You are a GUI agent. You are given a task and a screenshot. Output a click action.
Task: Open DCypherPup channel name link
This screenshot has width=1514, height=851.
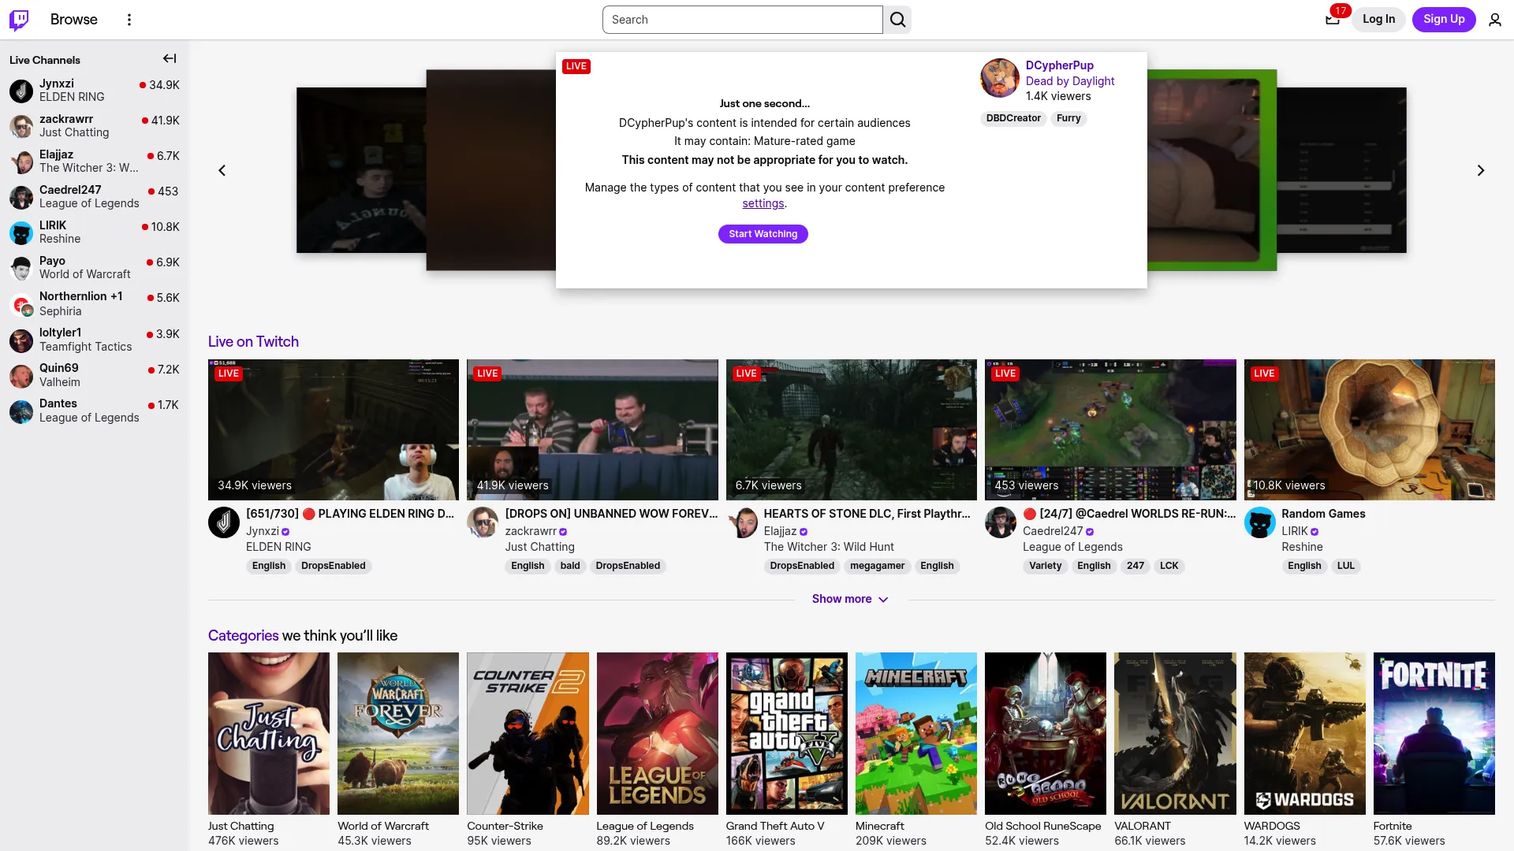point(1059,65)
